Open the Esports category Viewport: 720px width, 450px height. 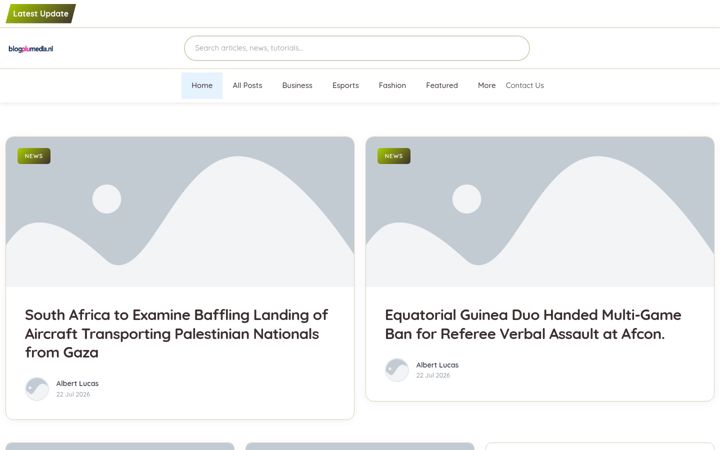tap(345, 85)
